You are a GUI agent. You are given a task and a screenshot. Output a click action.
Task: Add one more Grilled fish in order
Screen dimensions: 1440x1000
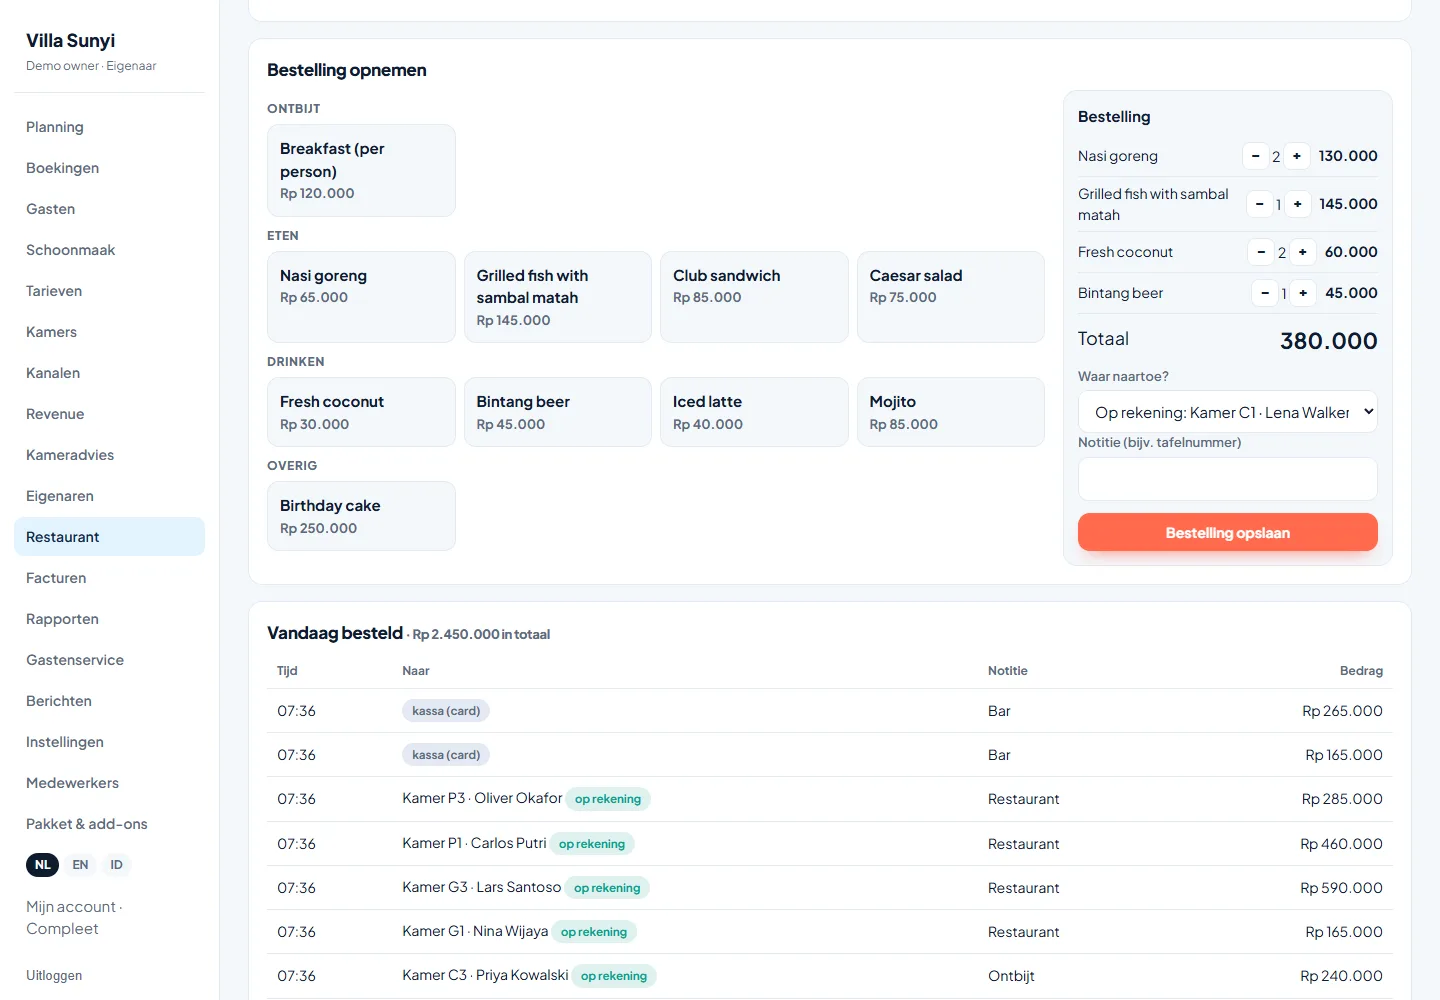1298,204
